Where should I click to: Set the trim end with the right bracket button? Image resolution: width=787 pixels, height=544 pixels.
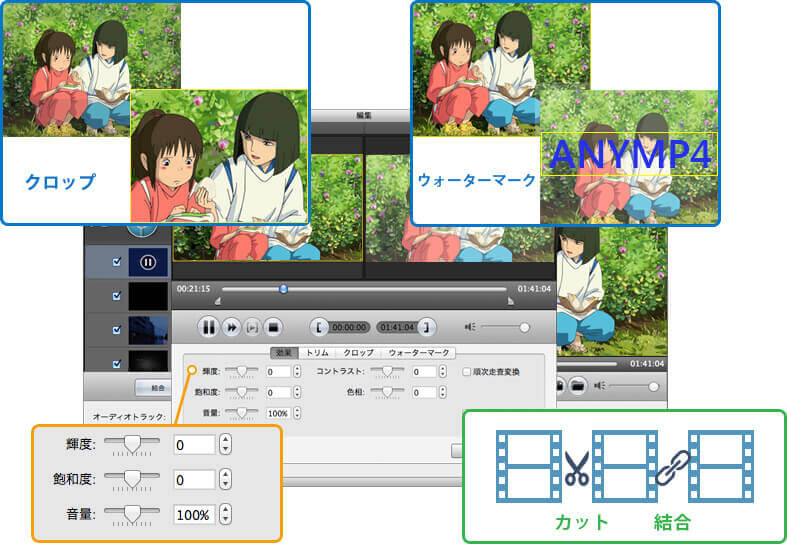pyautogui.click(x=427, y=328)
